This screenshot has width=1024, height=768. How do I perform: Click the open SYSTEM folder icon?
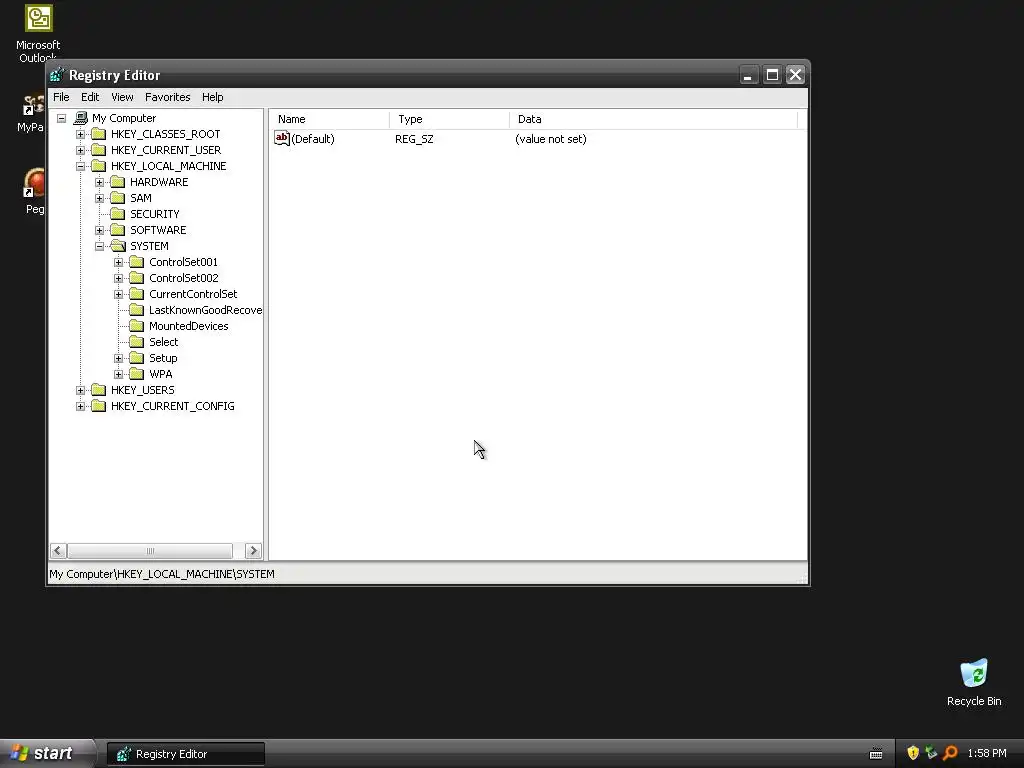(118, 246)
